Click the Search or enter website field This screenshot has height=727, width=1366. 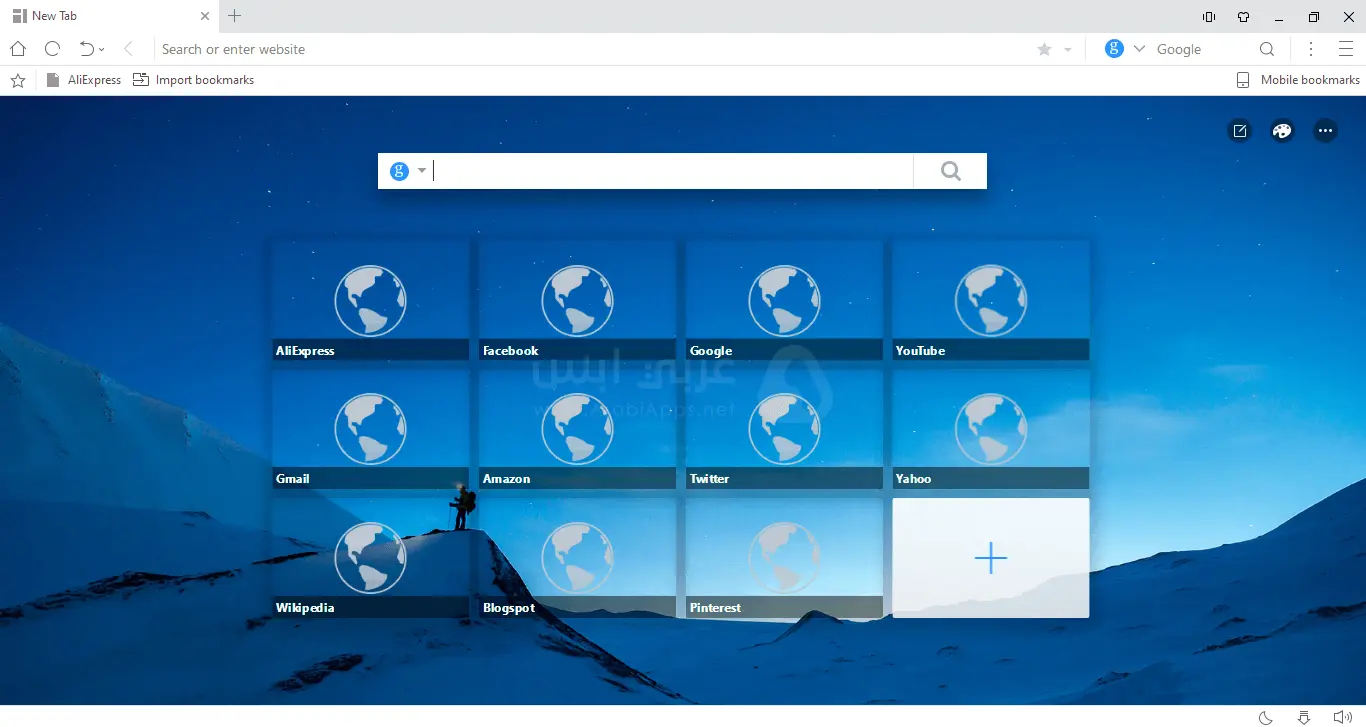[590, 49]
